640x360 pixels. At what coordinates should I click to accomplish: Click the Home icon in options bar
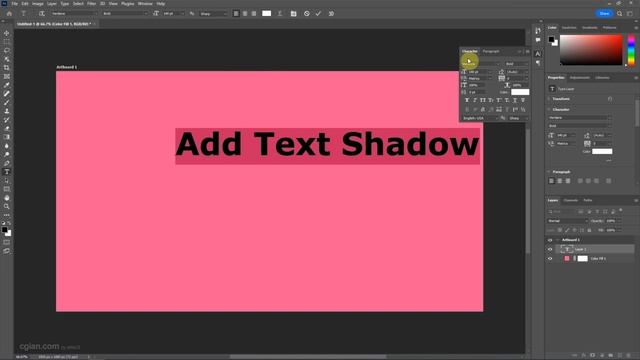coord(9,13)
